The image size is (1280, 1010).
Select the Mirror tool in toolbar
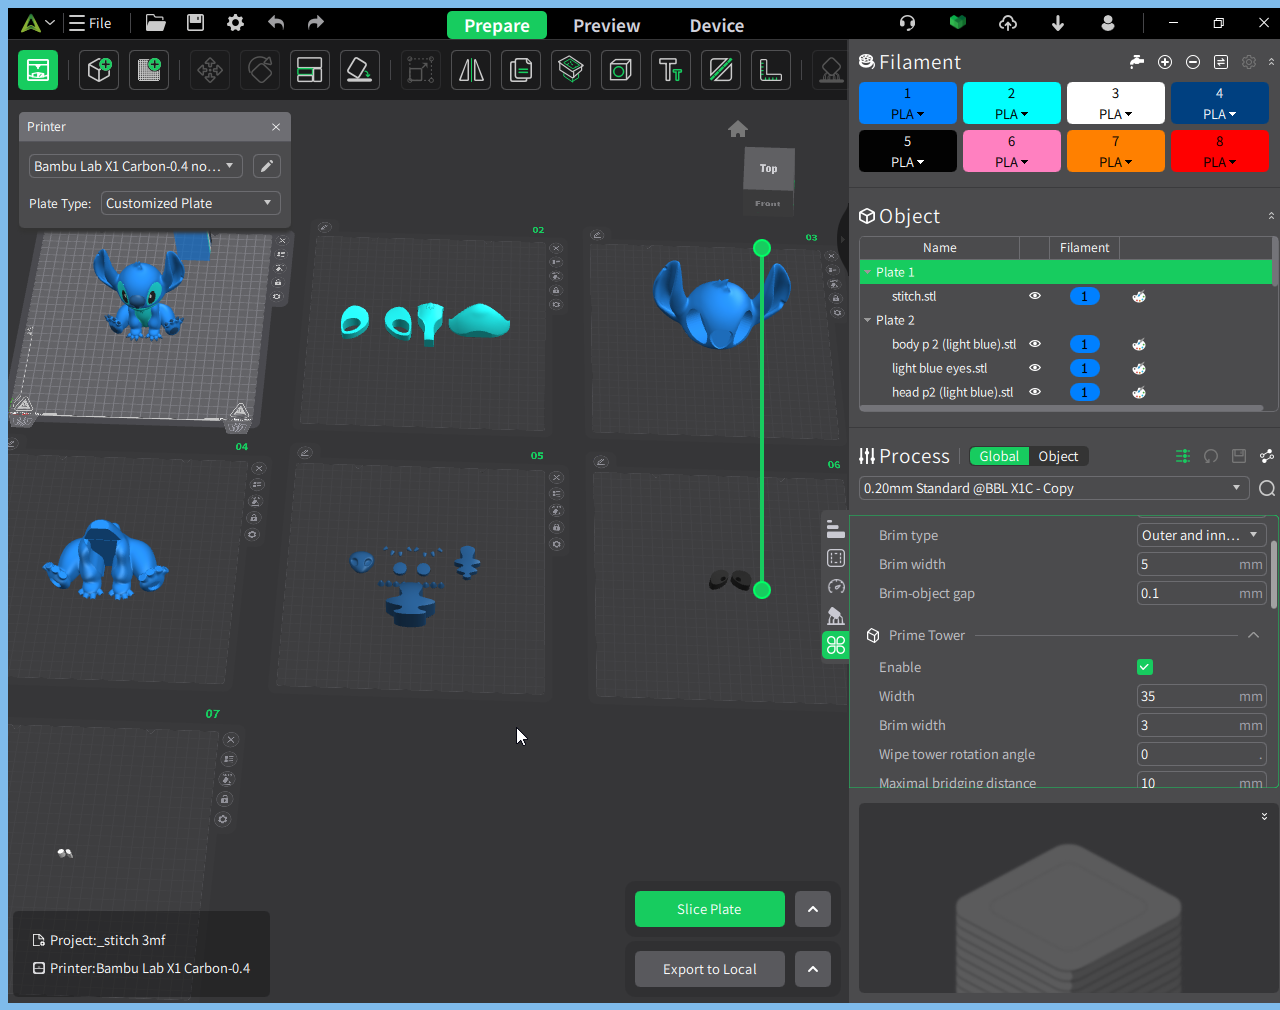point(471,70)
